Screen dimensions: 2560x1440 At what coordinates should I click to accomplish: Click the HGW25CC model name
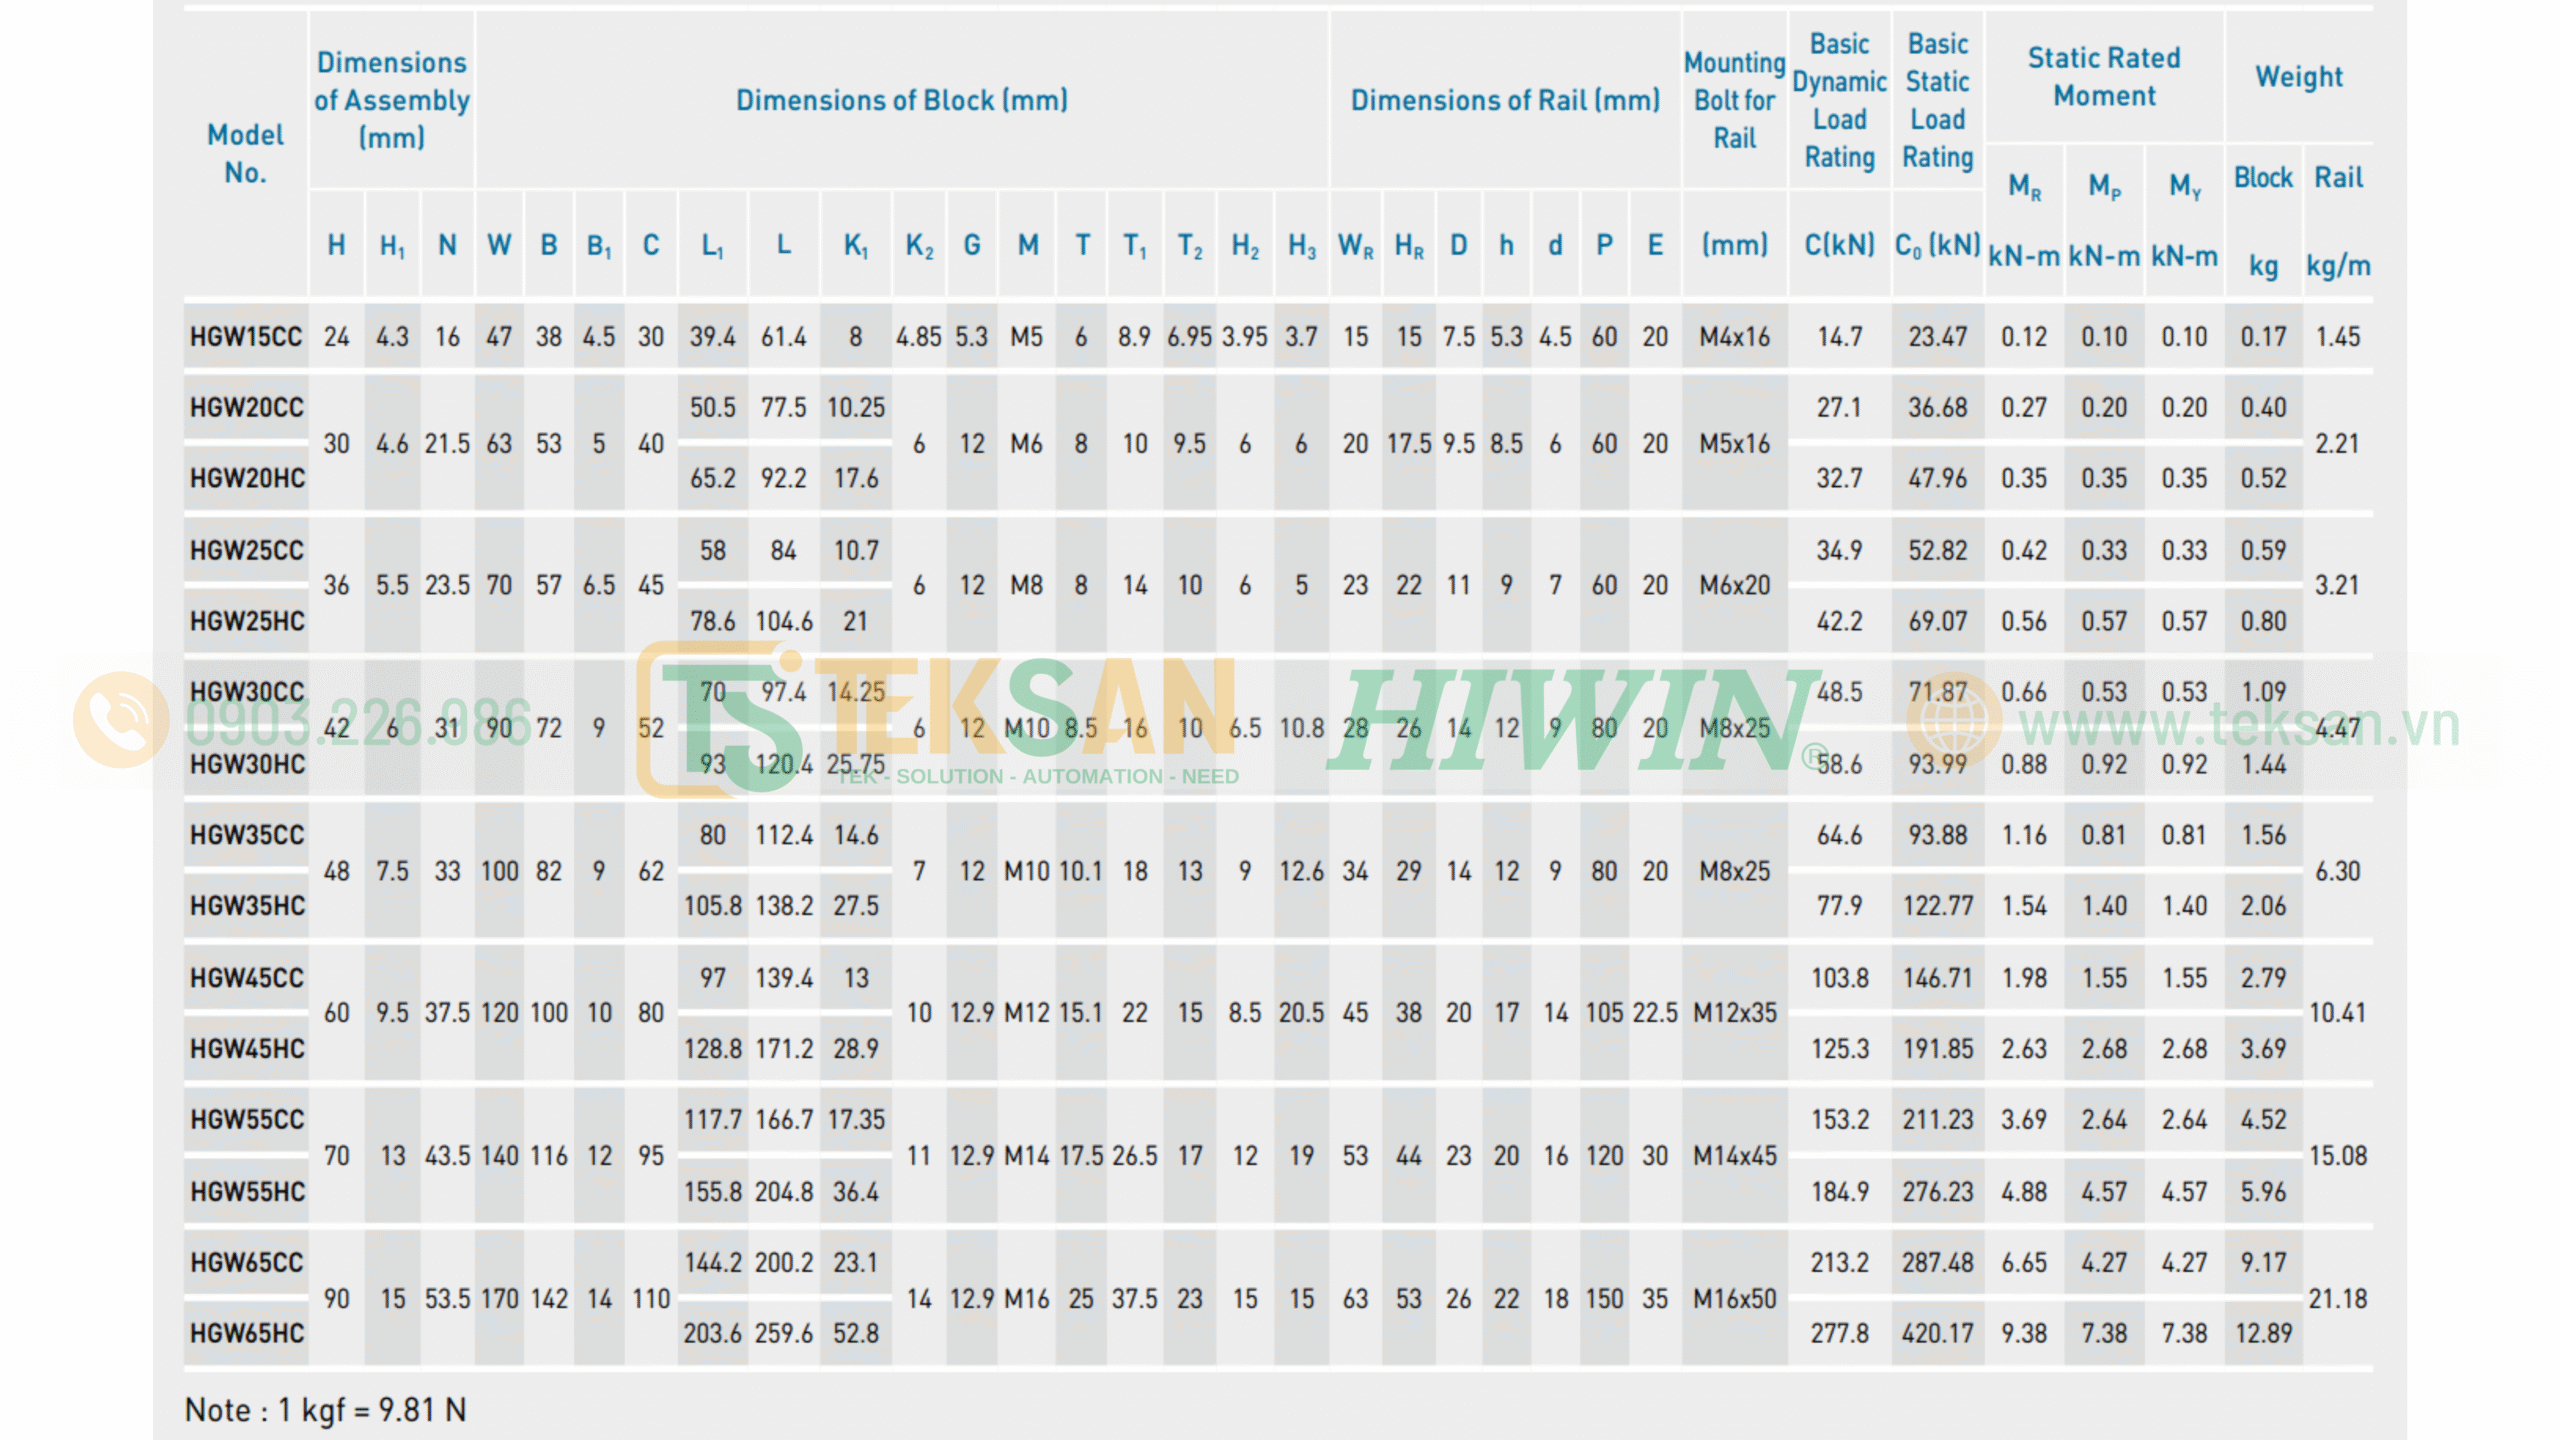tap(246, 551)
